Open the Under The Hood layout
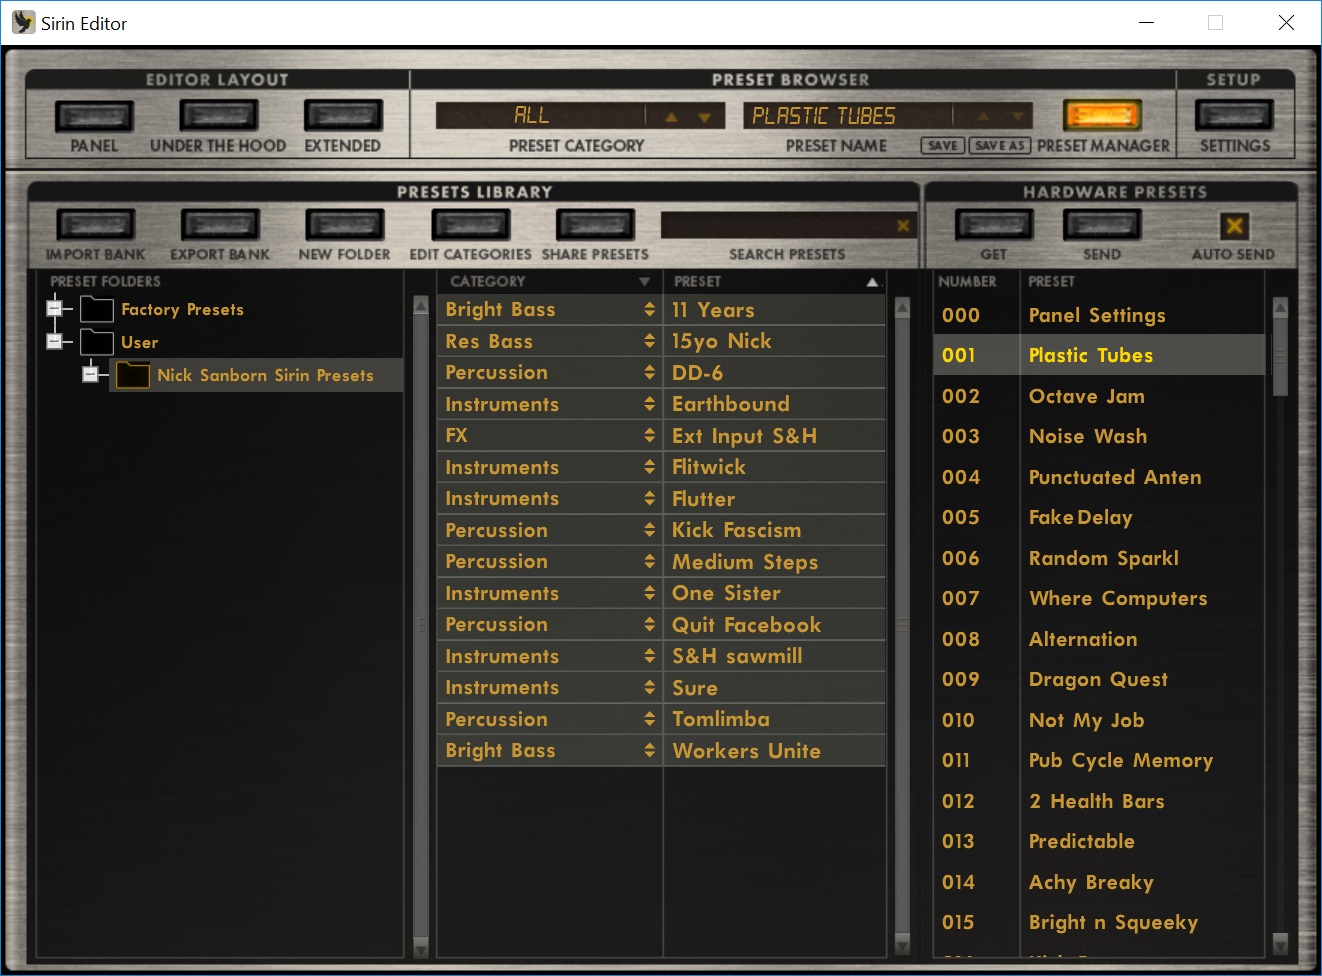 pos(218,116)
